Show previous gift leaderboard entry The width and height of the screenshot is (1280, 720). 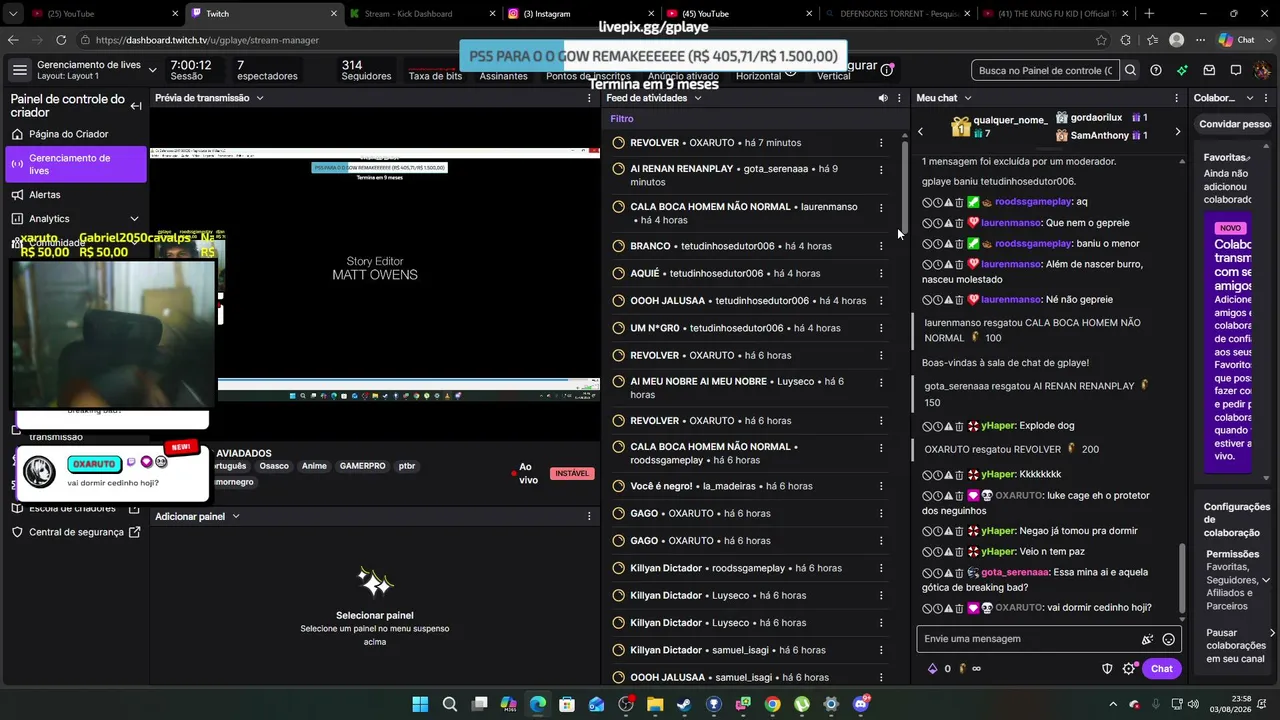[x=921, y=131]
